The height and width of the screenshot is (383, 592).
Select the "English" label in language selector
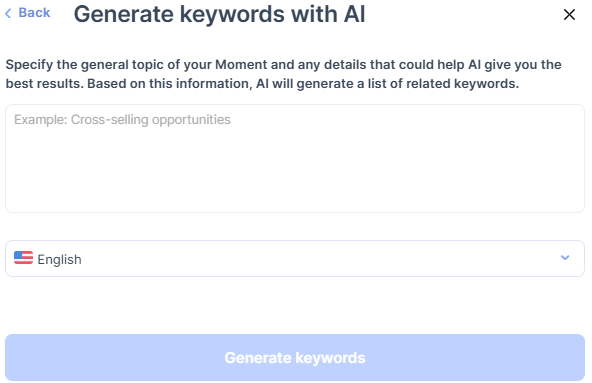point(59,259)
